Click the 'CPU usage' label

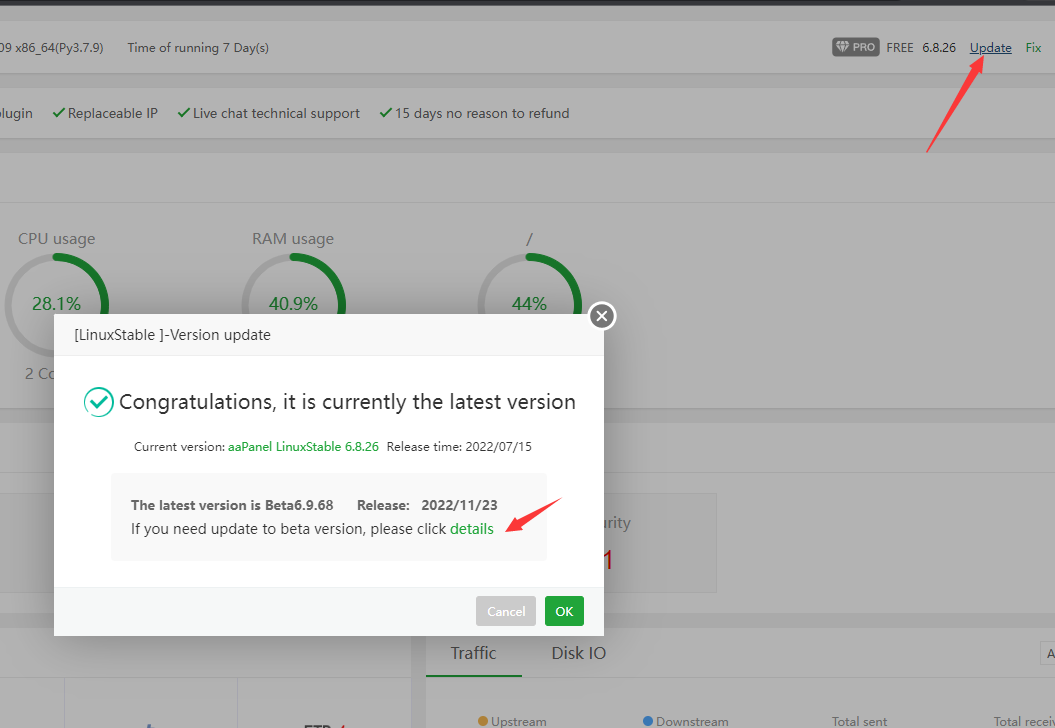coord(57,239)
